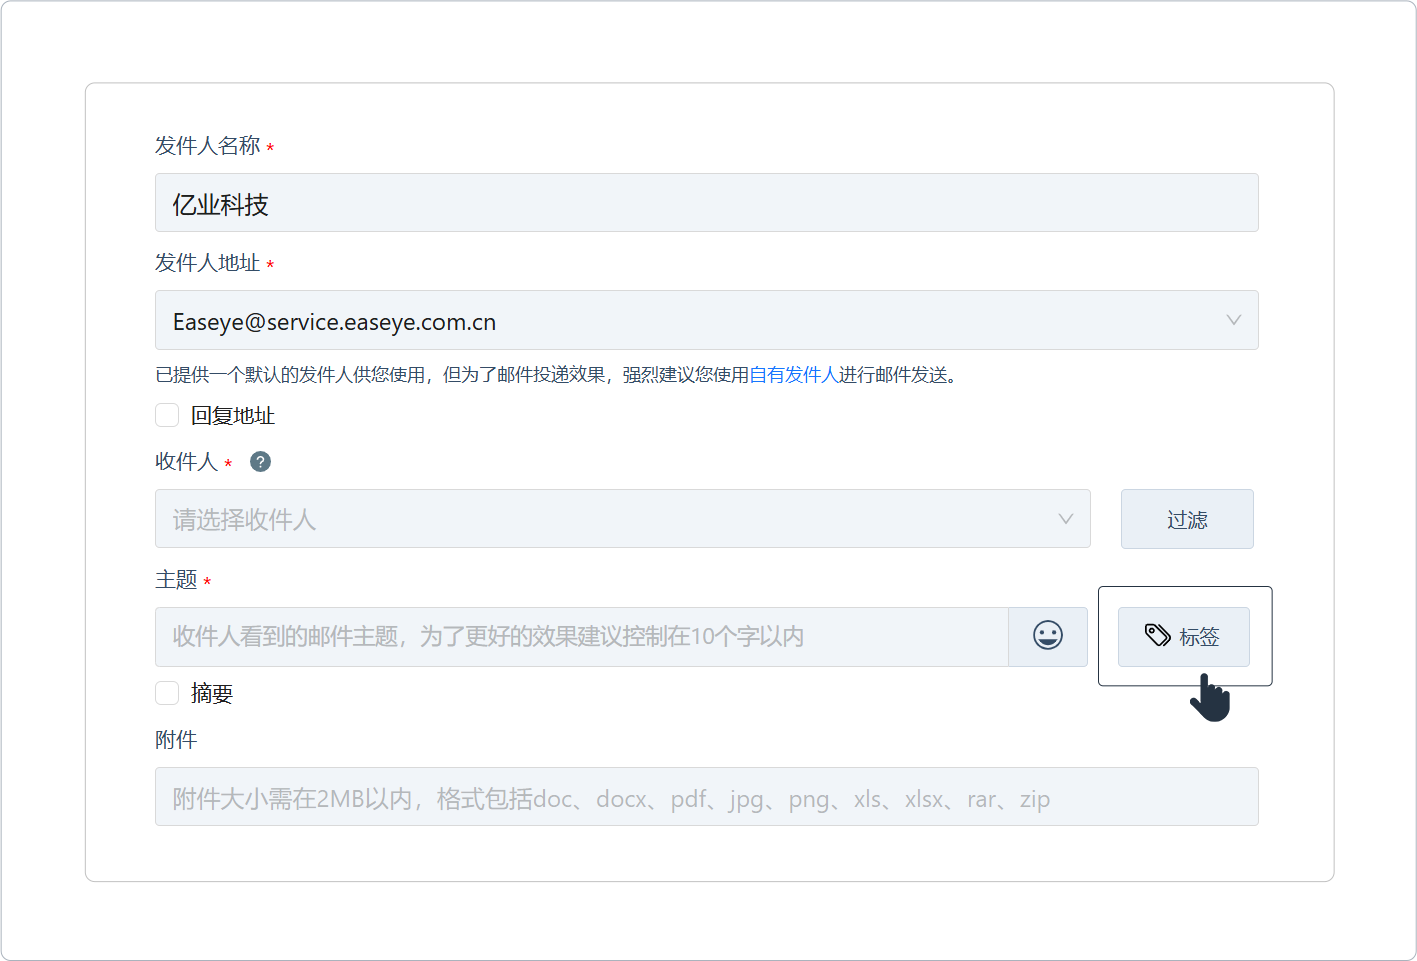Open the 自有发件人 link
The image size is (1417, 961).
[x=793, y=375]
